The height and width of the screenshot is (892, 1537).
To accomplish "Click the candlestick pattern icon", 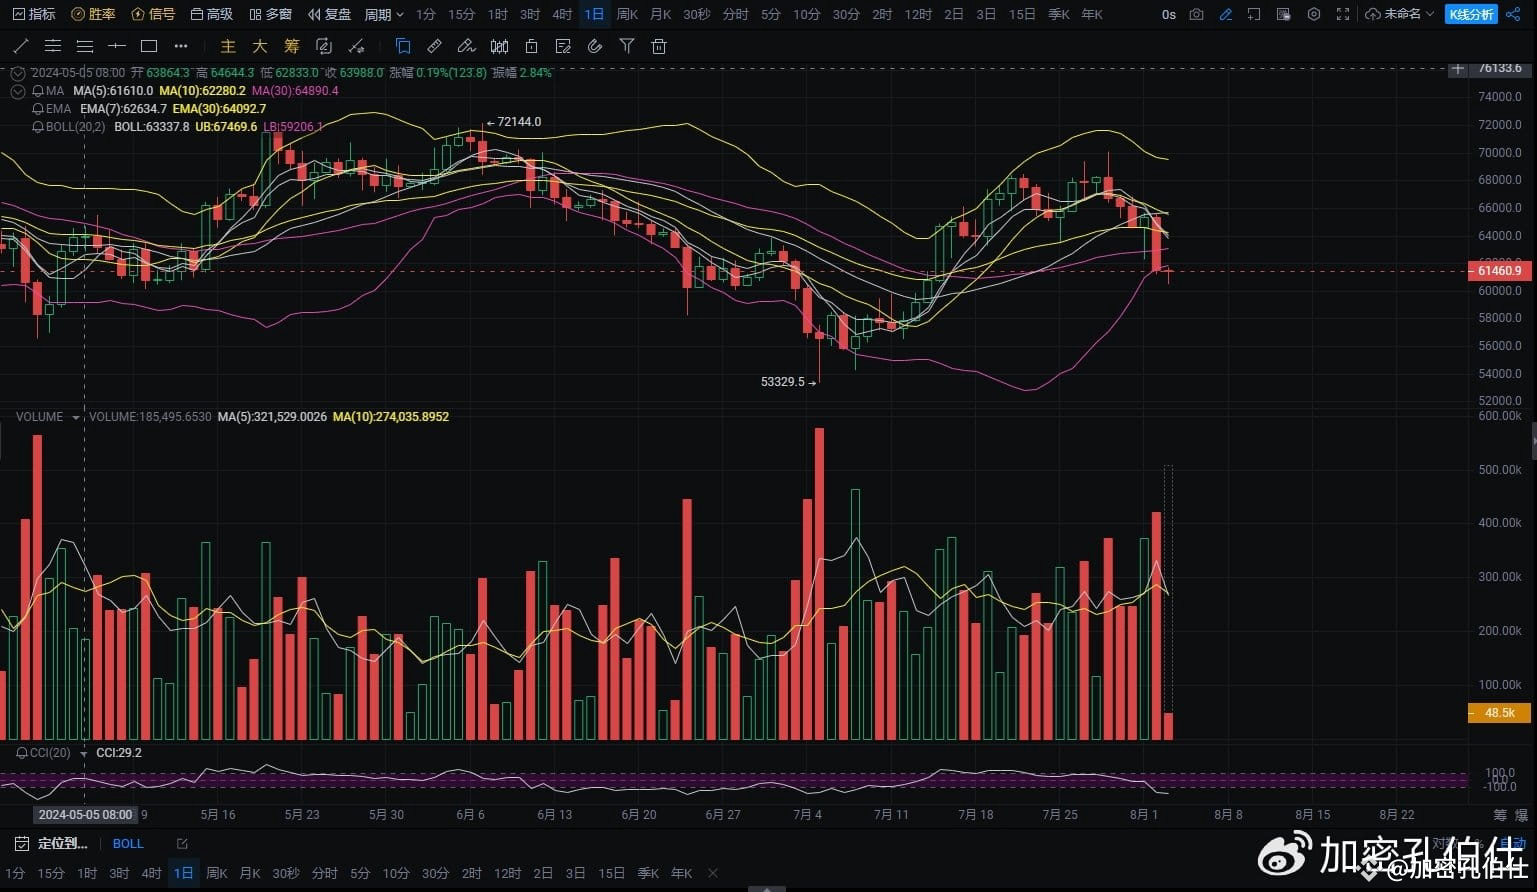I will click(499, 46).
